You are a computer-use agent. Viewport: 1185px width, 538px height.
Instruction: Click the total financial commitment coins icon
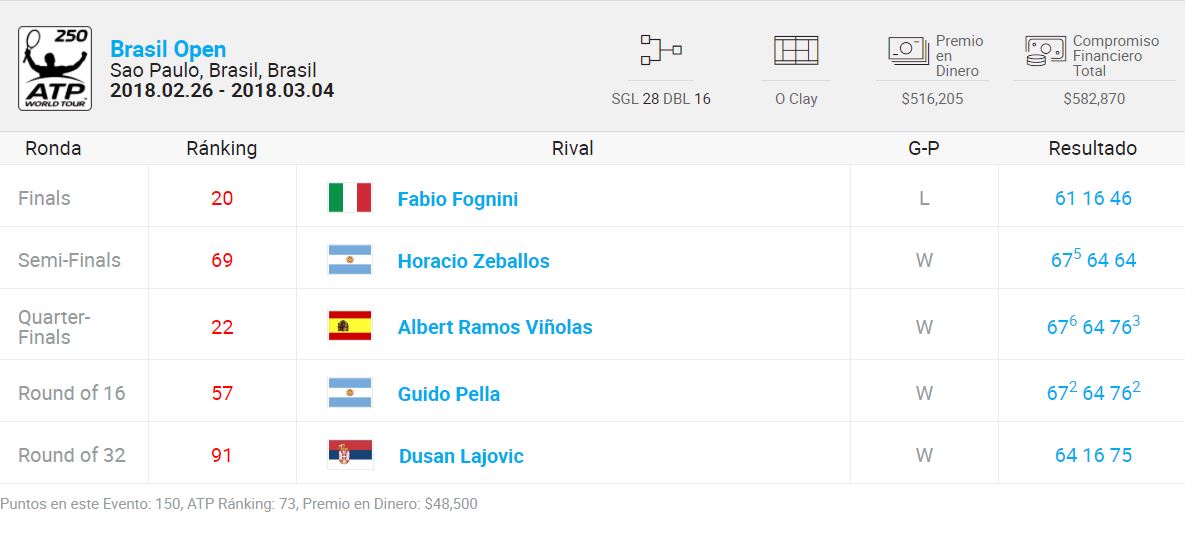click(1045, 51)
